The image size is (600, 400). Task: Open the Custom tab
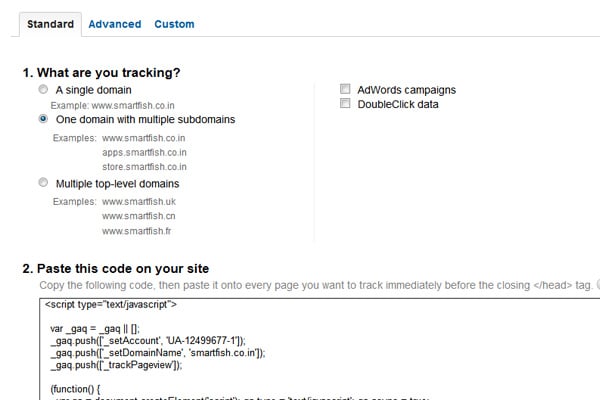[x=174, y=24]
